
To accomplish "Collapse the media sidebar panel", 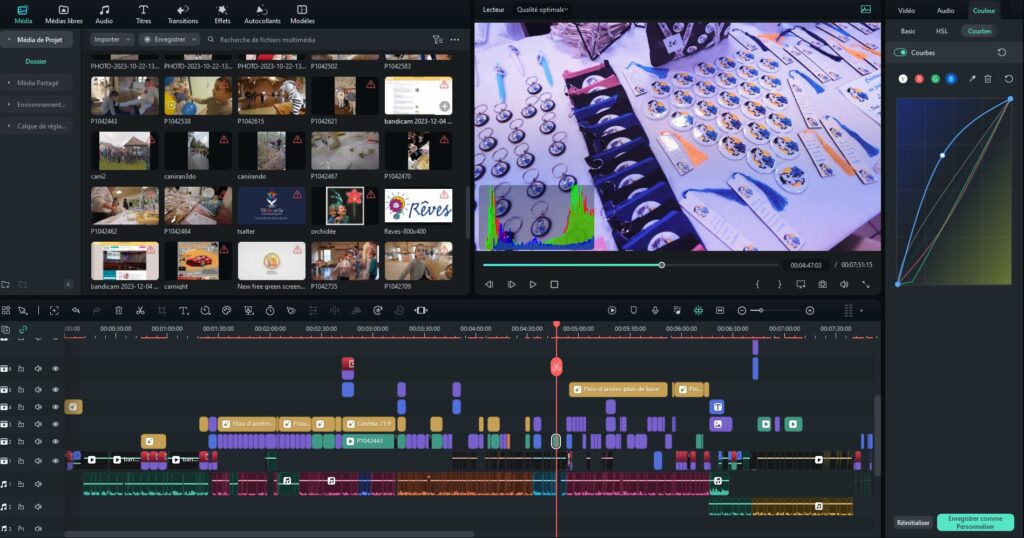I will coord(69,285).
